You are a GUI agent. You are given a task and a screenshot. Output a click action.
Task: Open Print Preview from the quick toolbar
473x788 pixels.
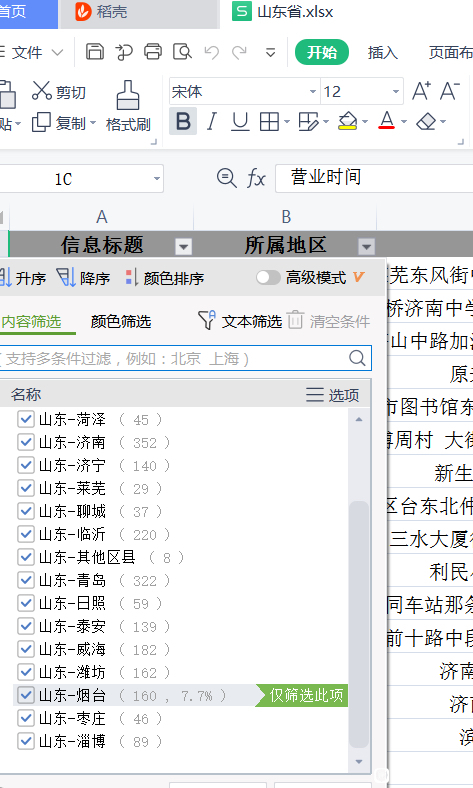coord(182,52)
